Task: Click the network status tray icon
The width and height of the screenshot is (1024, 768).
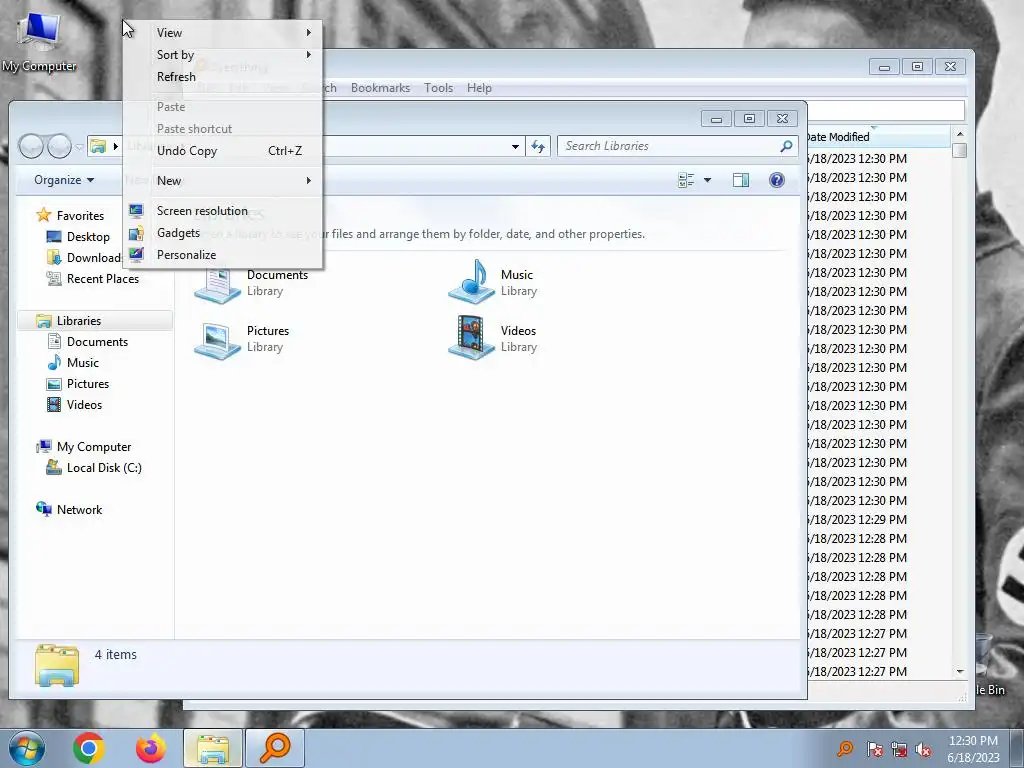Action: (899, 749)
